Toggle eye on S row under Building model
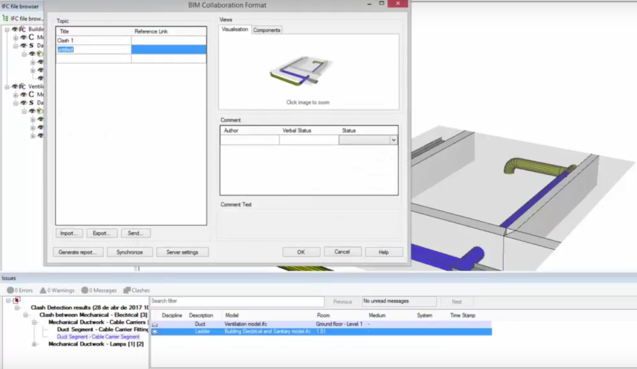637x369 pixels. (x=23, y=46)
